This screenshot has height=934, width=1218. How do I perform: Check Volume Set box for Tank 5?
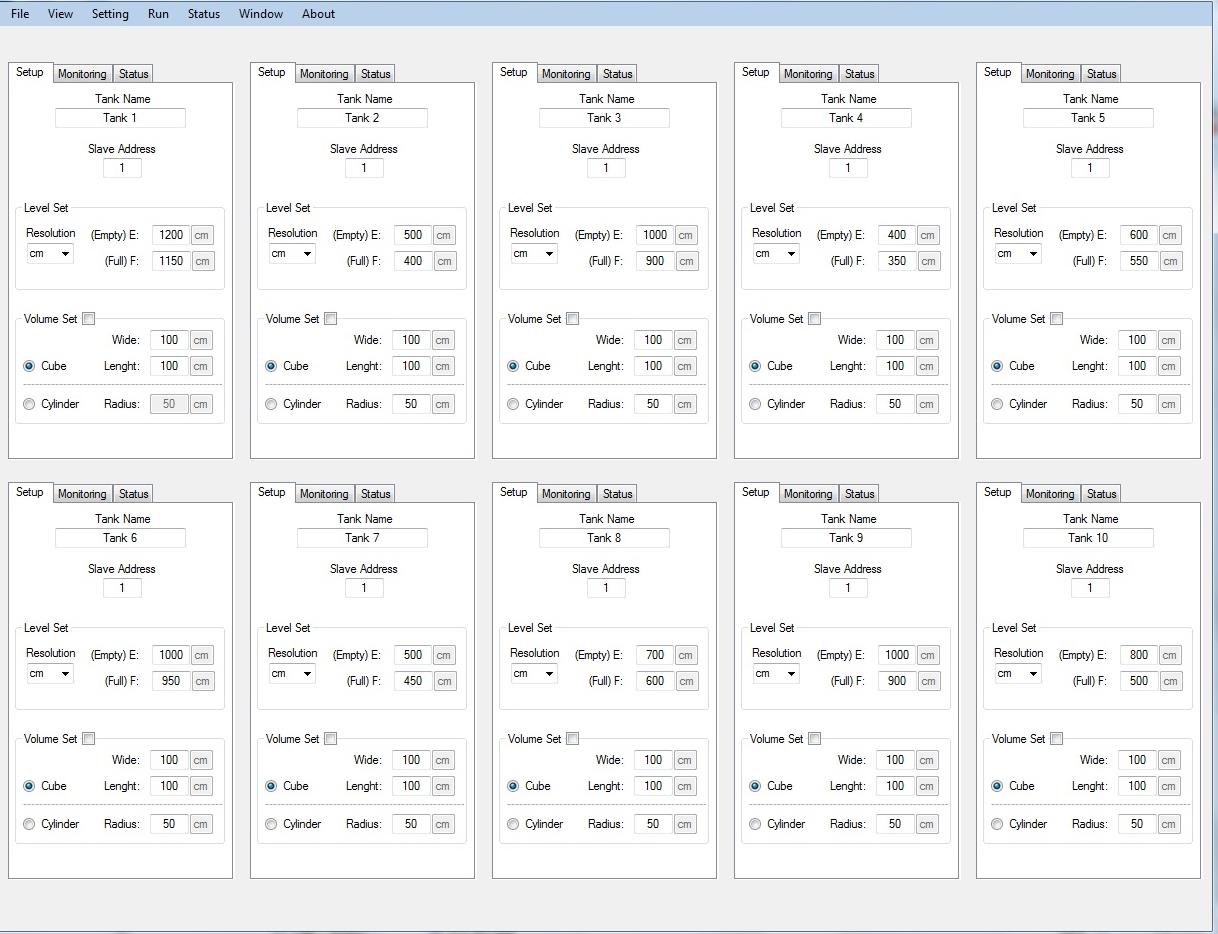pos(1057,319)
